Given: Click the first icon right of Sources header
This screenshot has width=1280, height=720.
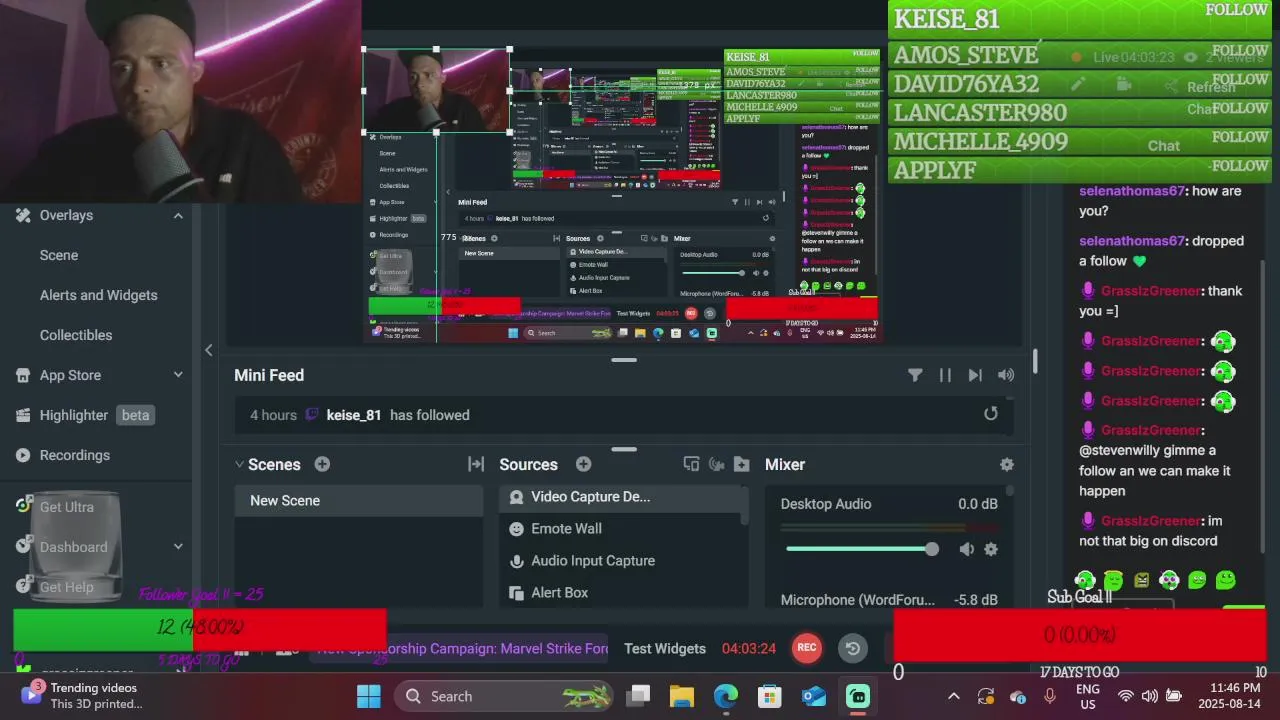Looking at the screenshot, I should pyautogui.click(x=691, y=464).
